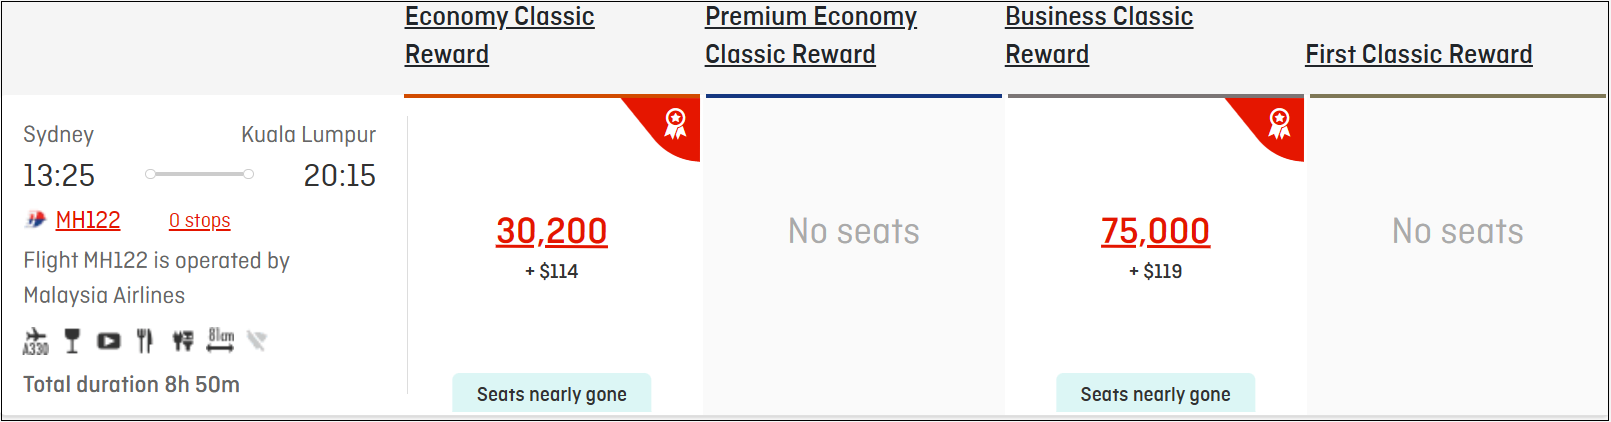Click the power outlet and USB icon
The width and height of the screenshot is (1611, 422).
click(x=182, y=342)
